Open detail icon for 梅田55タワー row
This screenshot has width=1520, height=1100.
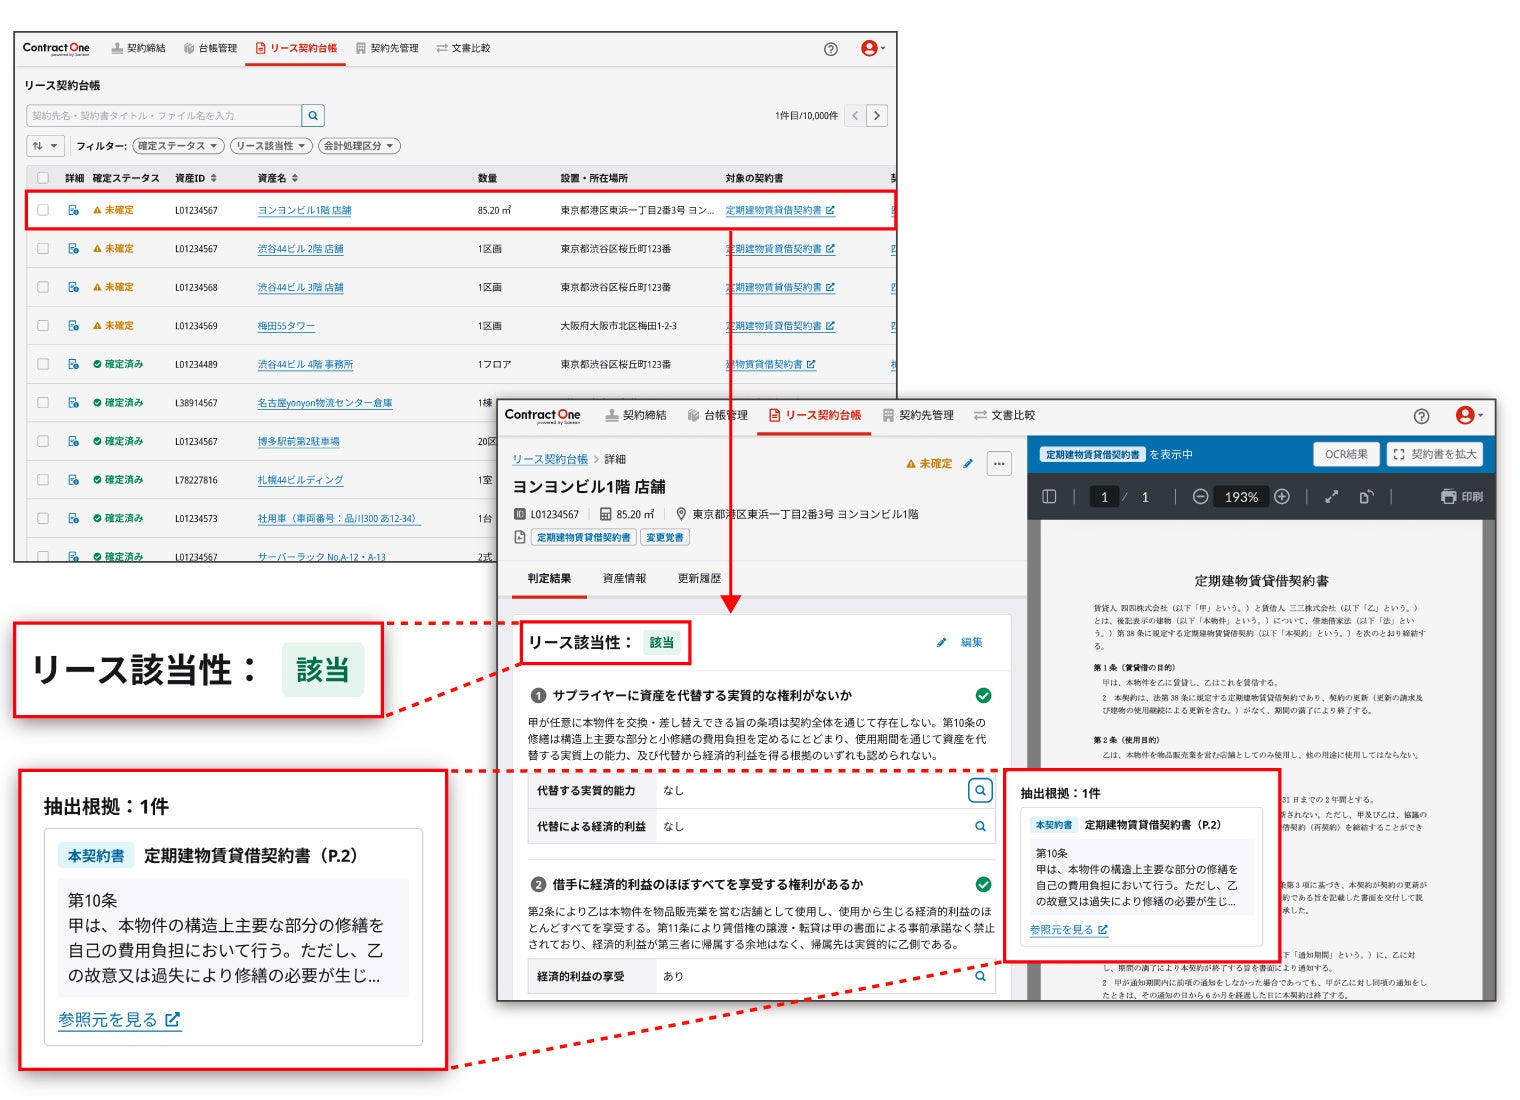(73, 326)
